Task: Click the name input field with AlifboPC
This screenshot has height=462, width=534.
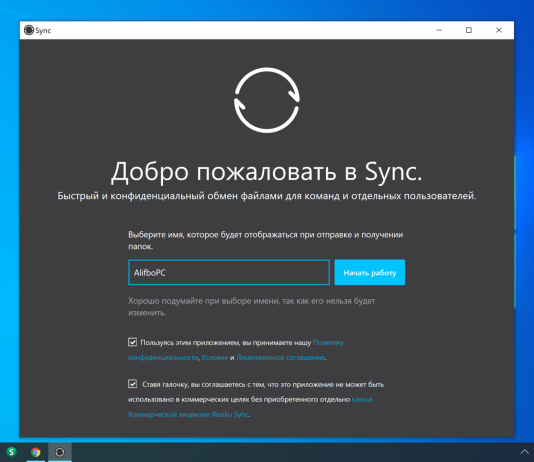Action: pos(229,272)
